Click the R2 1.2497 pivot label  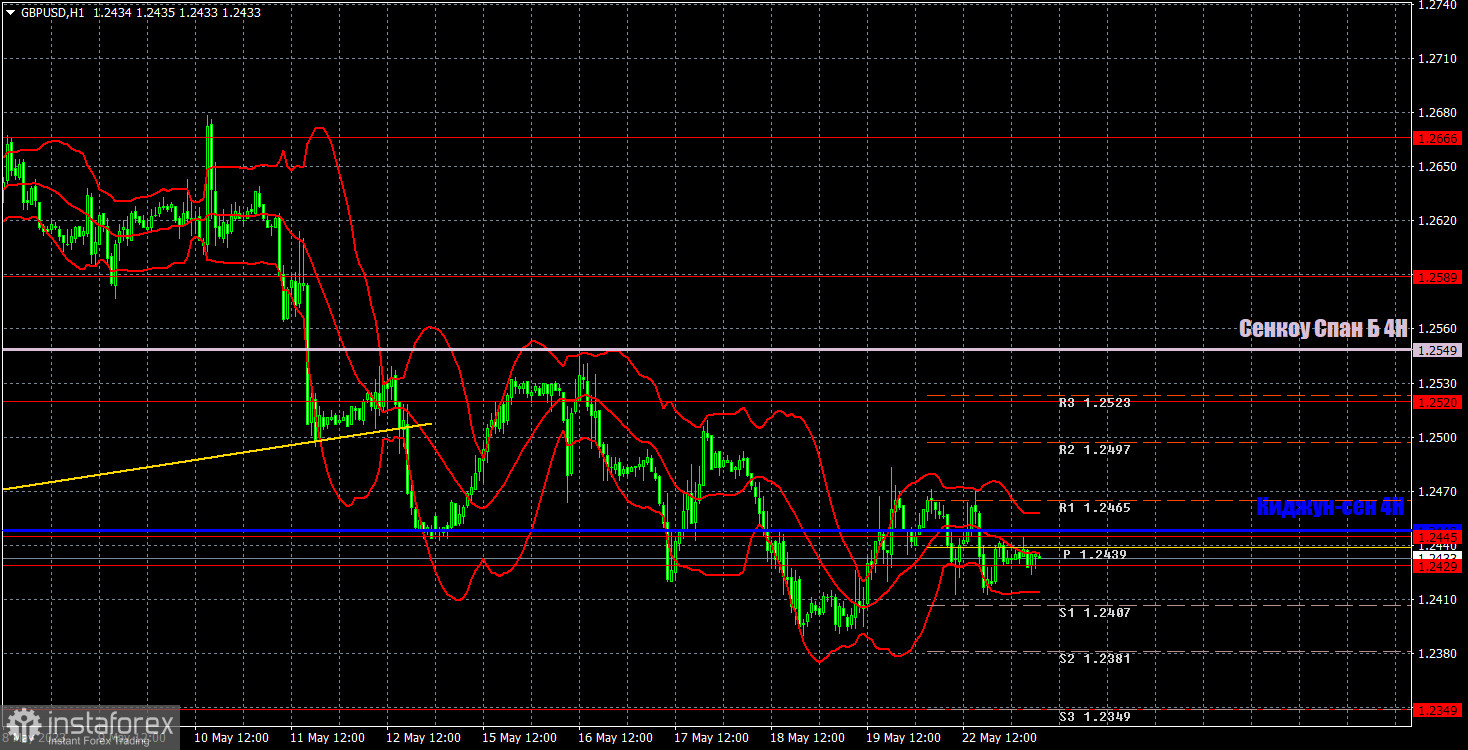1094,449
